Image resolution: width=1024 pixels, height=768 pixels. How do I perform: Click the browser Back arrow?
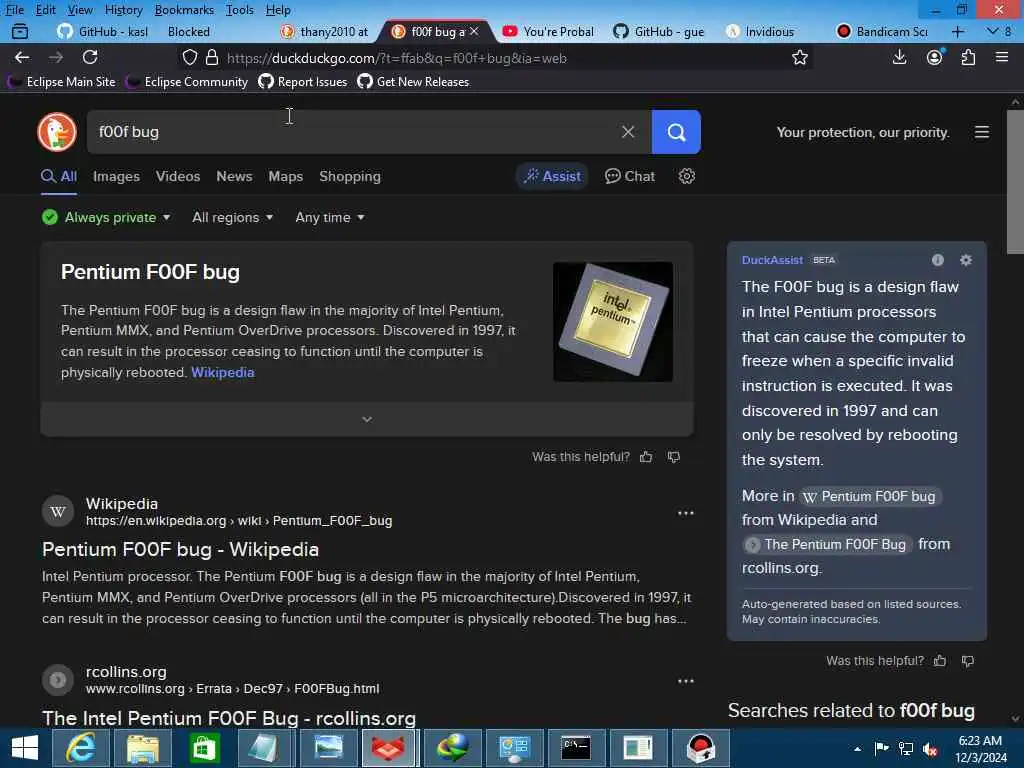point(22,57)
